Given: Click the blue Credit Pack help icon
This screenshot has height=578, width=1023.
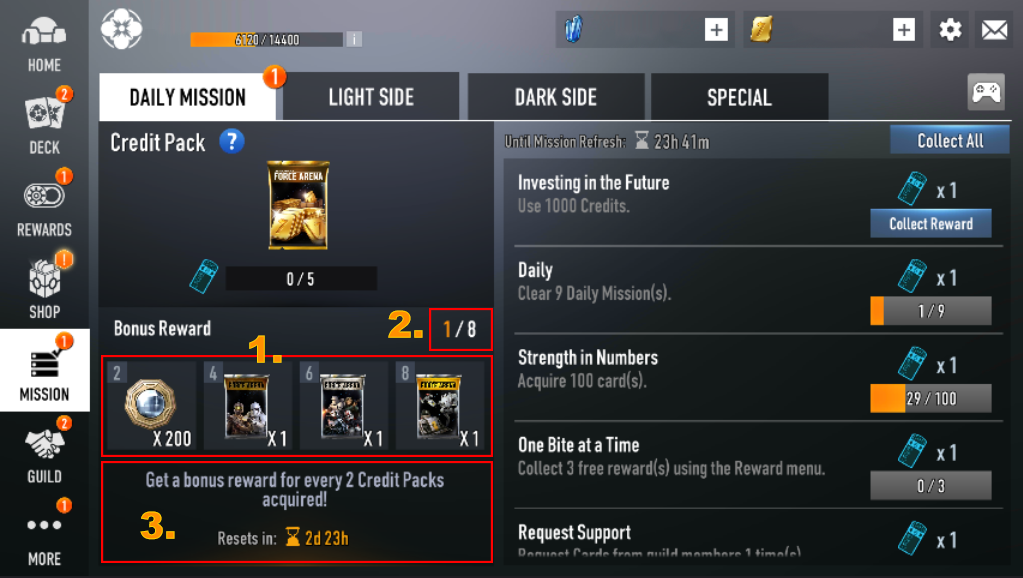Looking at the screenshot, I should click(232, 141).
